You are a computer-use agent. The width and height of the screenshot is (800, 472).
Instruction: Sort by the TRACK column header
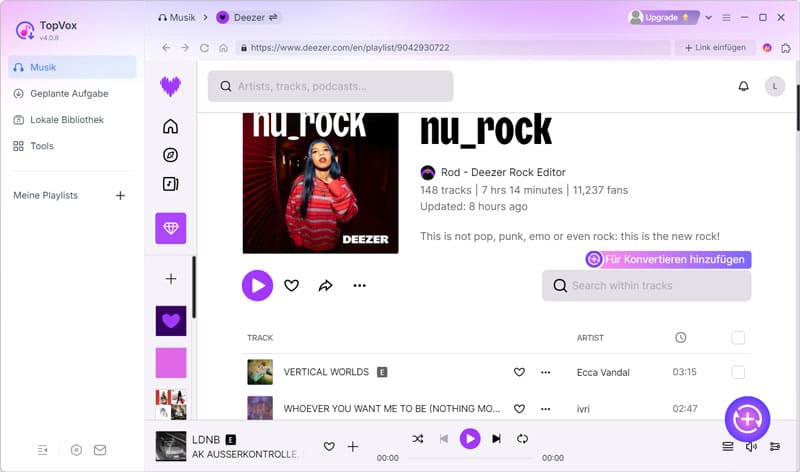[260, 338]
